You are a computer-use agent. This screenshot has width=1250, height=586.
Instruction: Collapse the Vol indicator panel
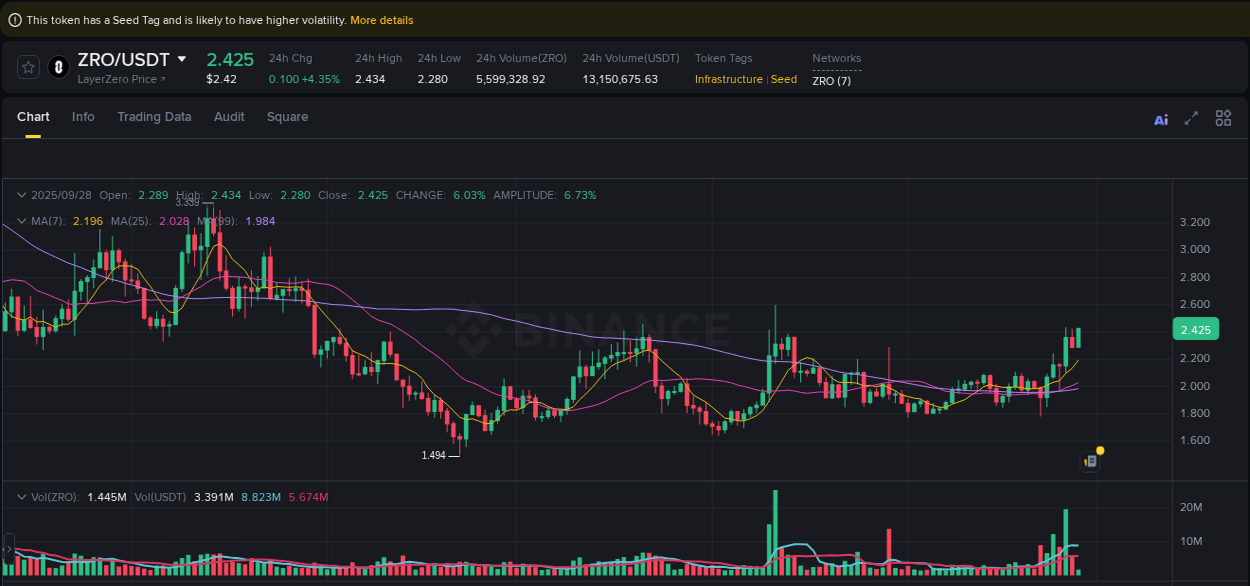[x=22, y=495]
